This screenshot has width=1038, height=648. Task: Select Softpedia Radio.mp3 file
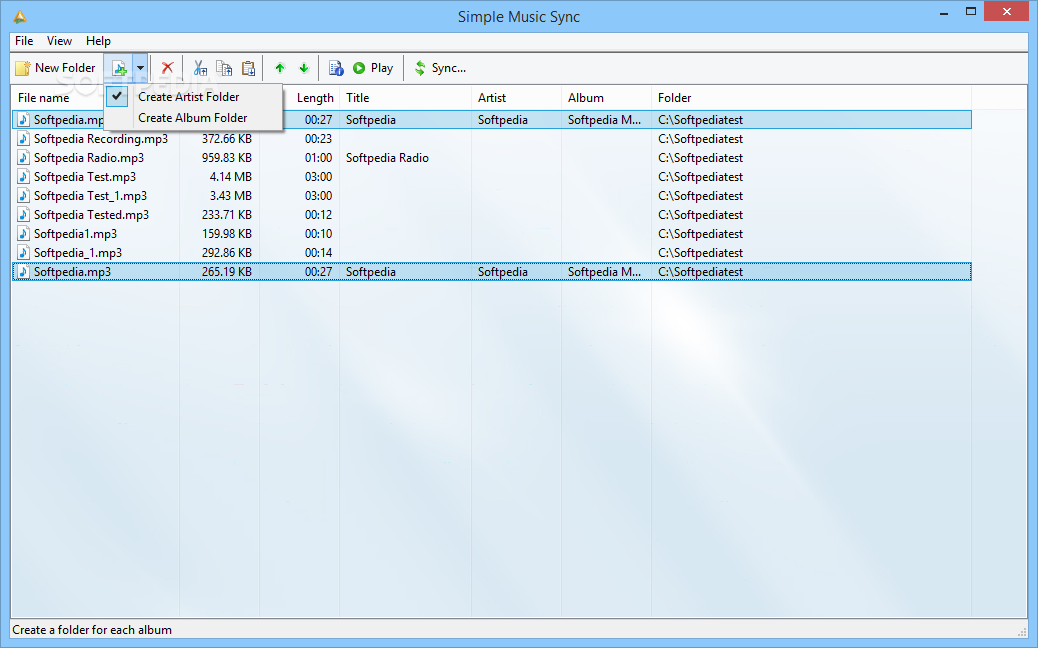coord(89,158)
